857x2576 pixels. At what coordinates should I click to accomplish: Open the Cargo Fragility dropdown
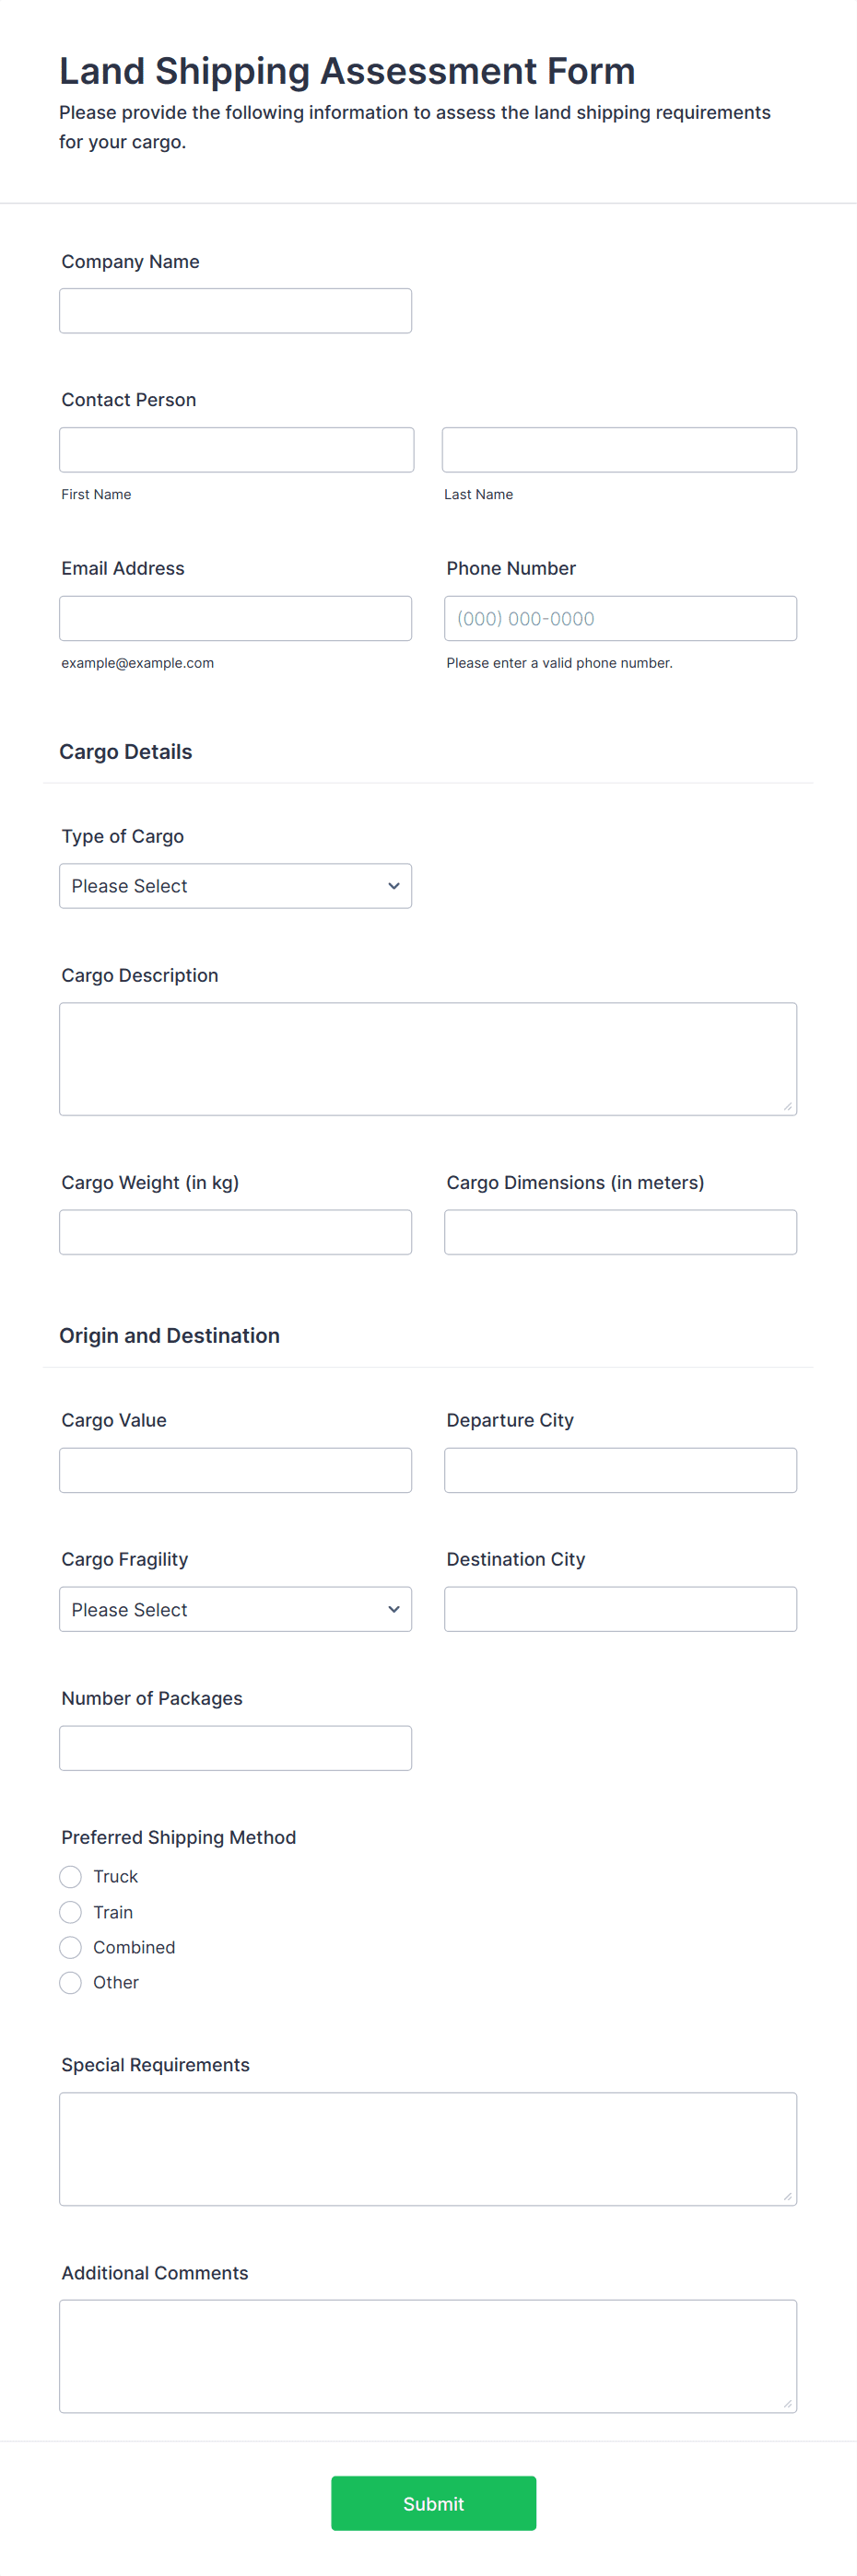tap(235, 1609)
